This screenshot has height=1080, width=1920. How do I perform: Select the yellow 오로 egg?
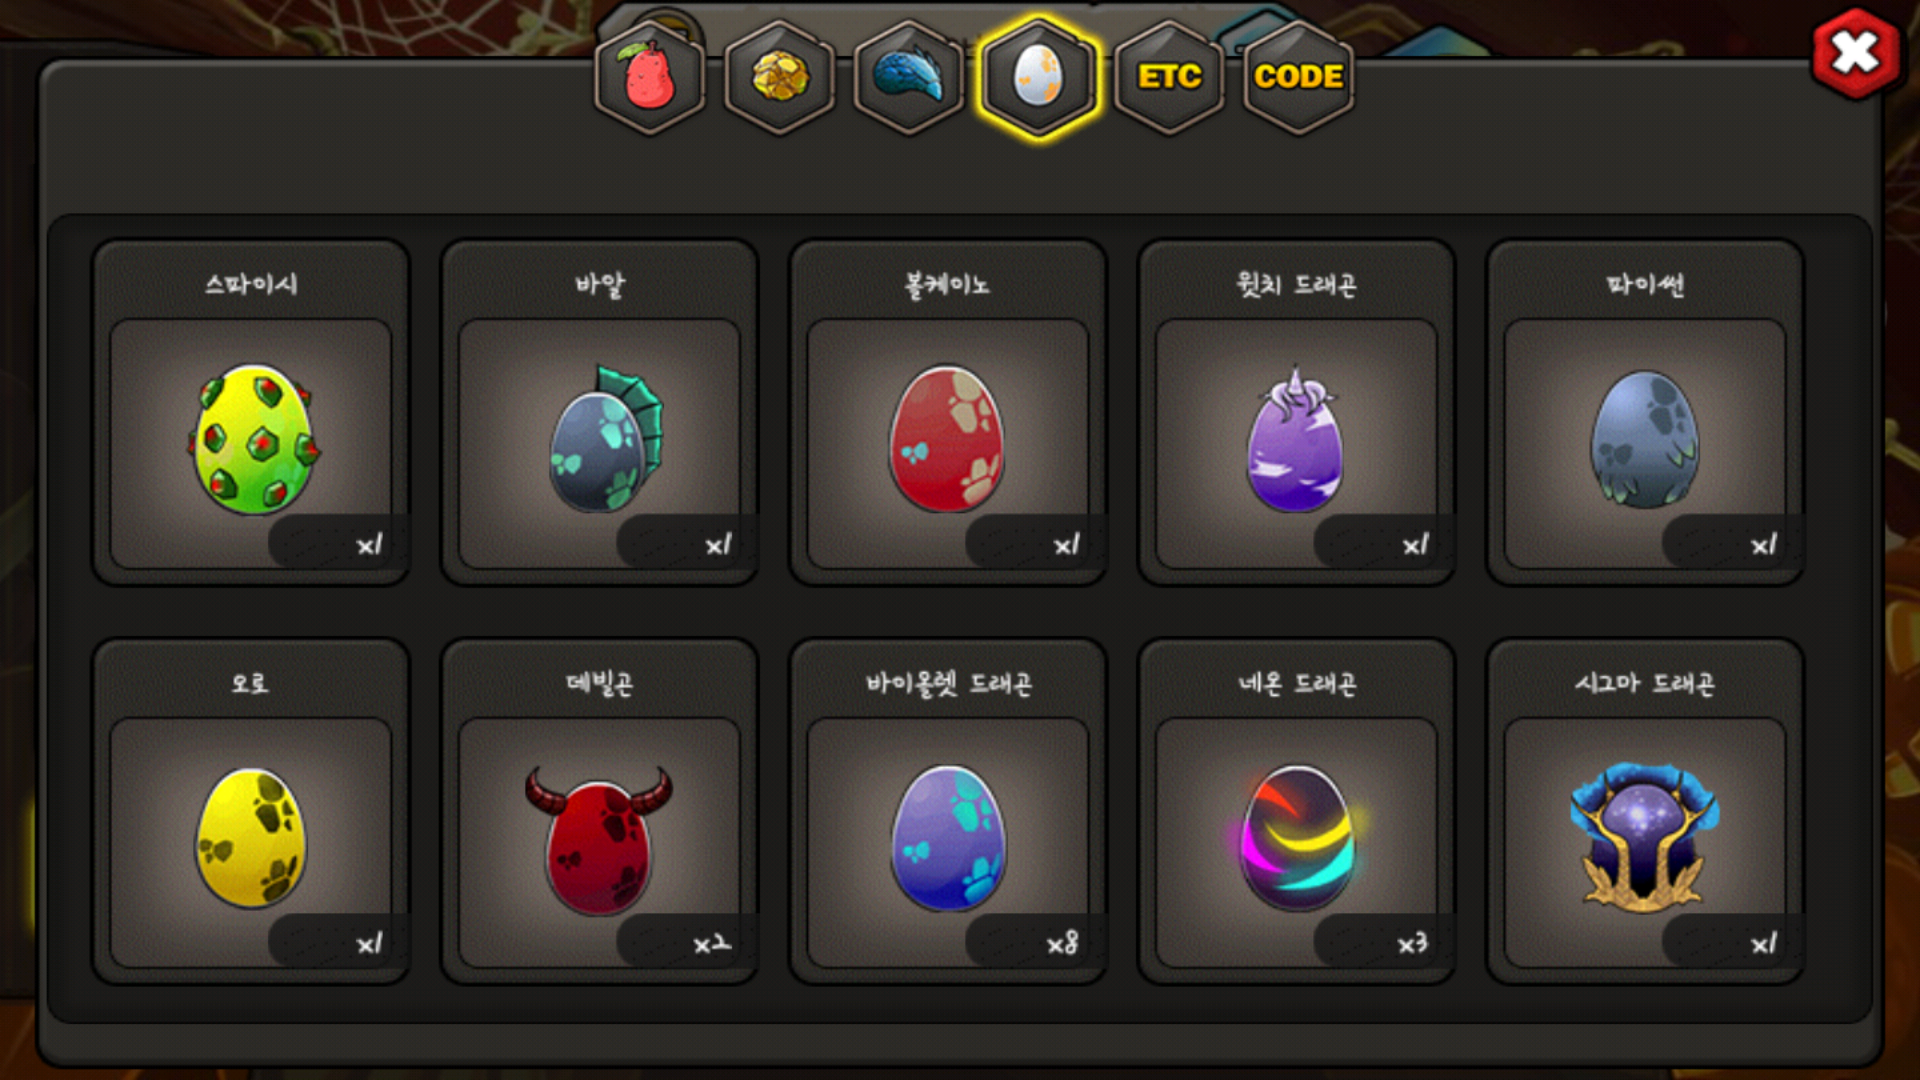pyautogui.click(x=251, y=838)
